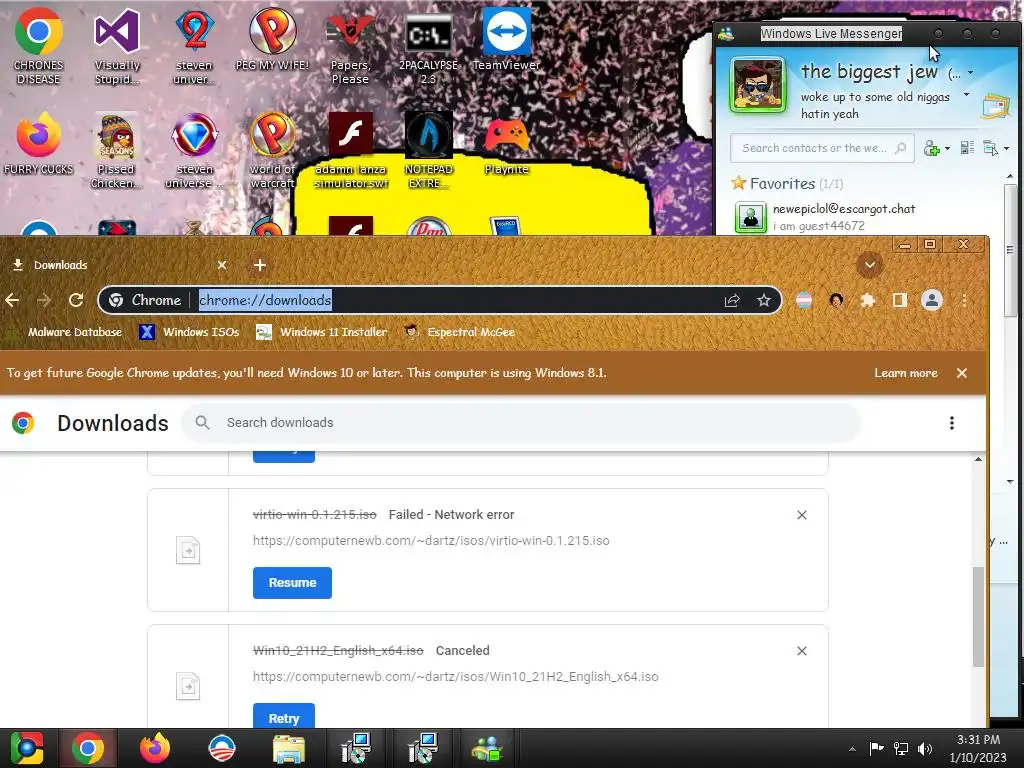Click the virtio-win-0.1.215.iso file name
The width and height of the screenshot is (1024, 768).
coord(315,515)
